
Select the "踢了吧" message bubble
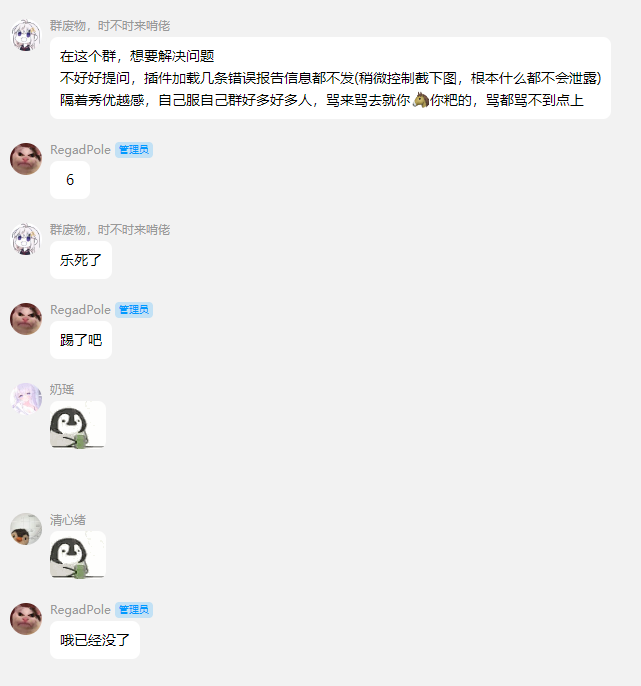(81, 340)
